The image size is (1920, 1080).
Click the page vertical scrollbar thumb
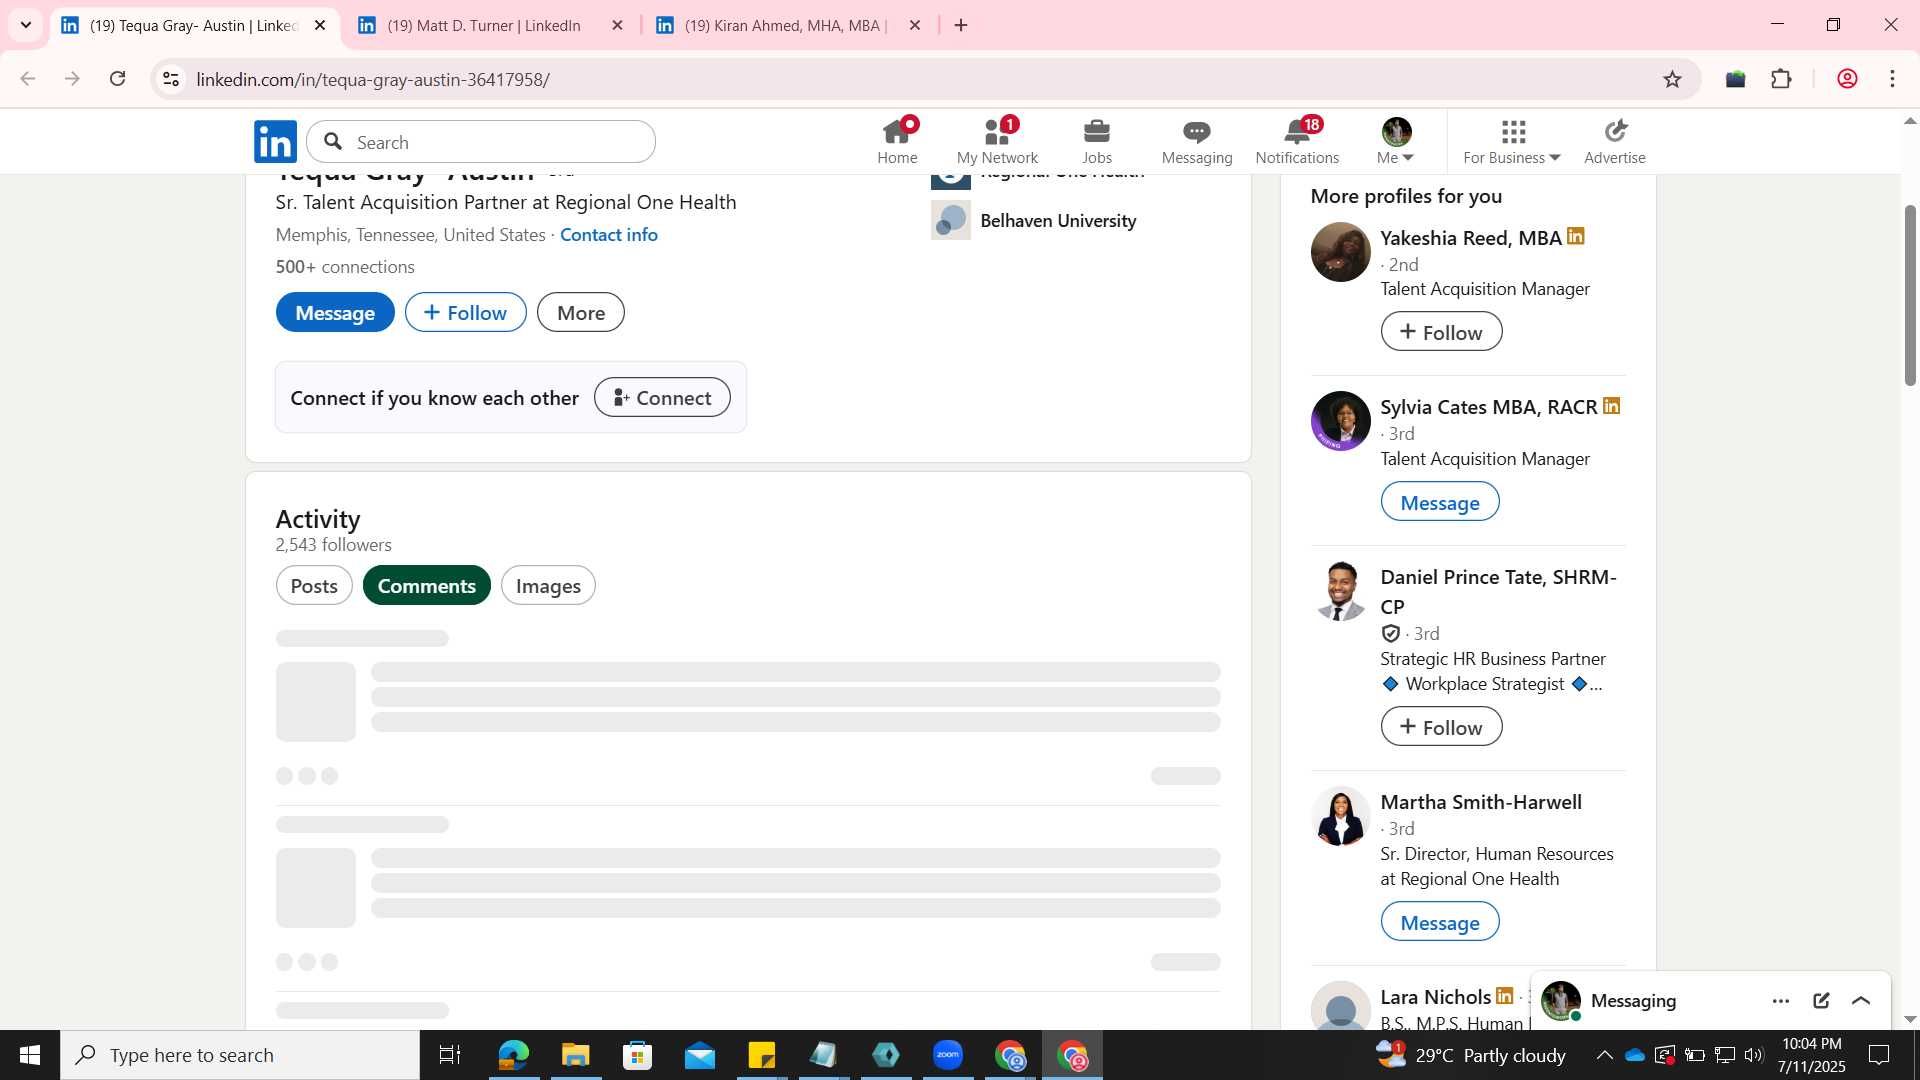[x=1910, y=295]
